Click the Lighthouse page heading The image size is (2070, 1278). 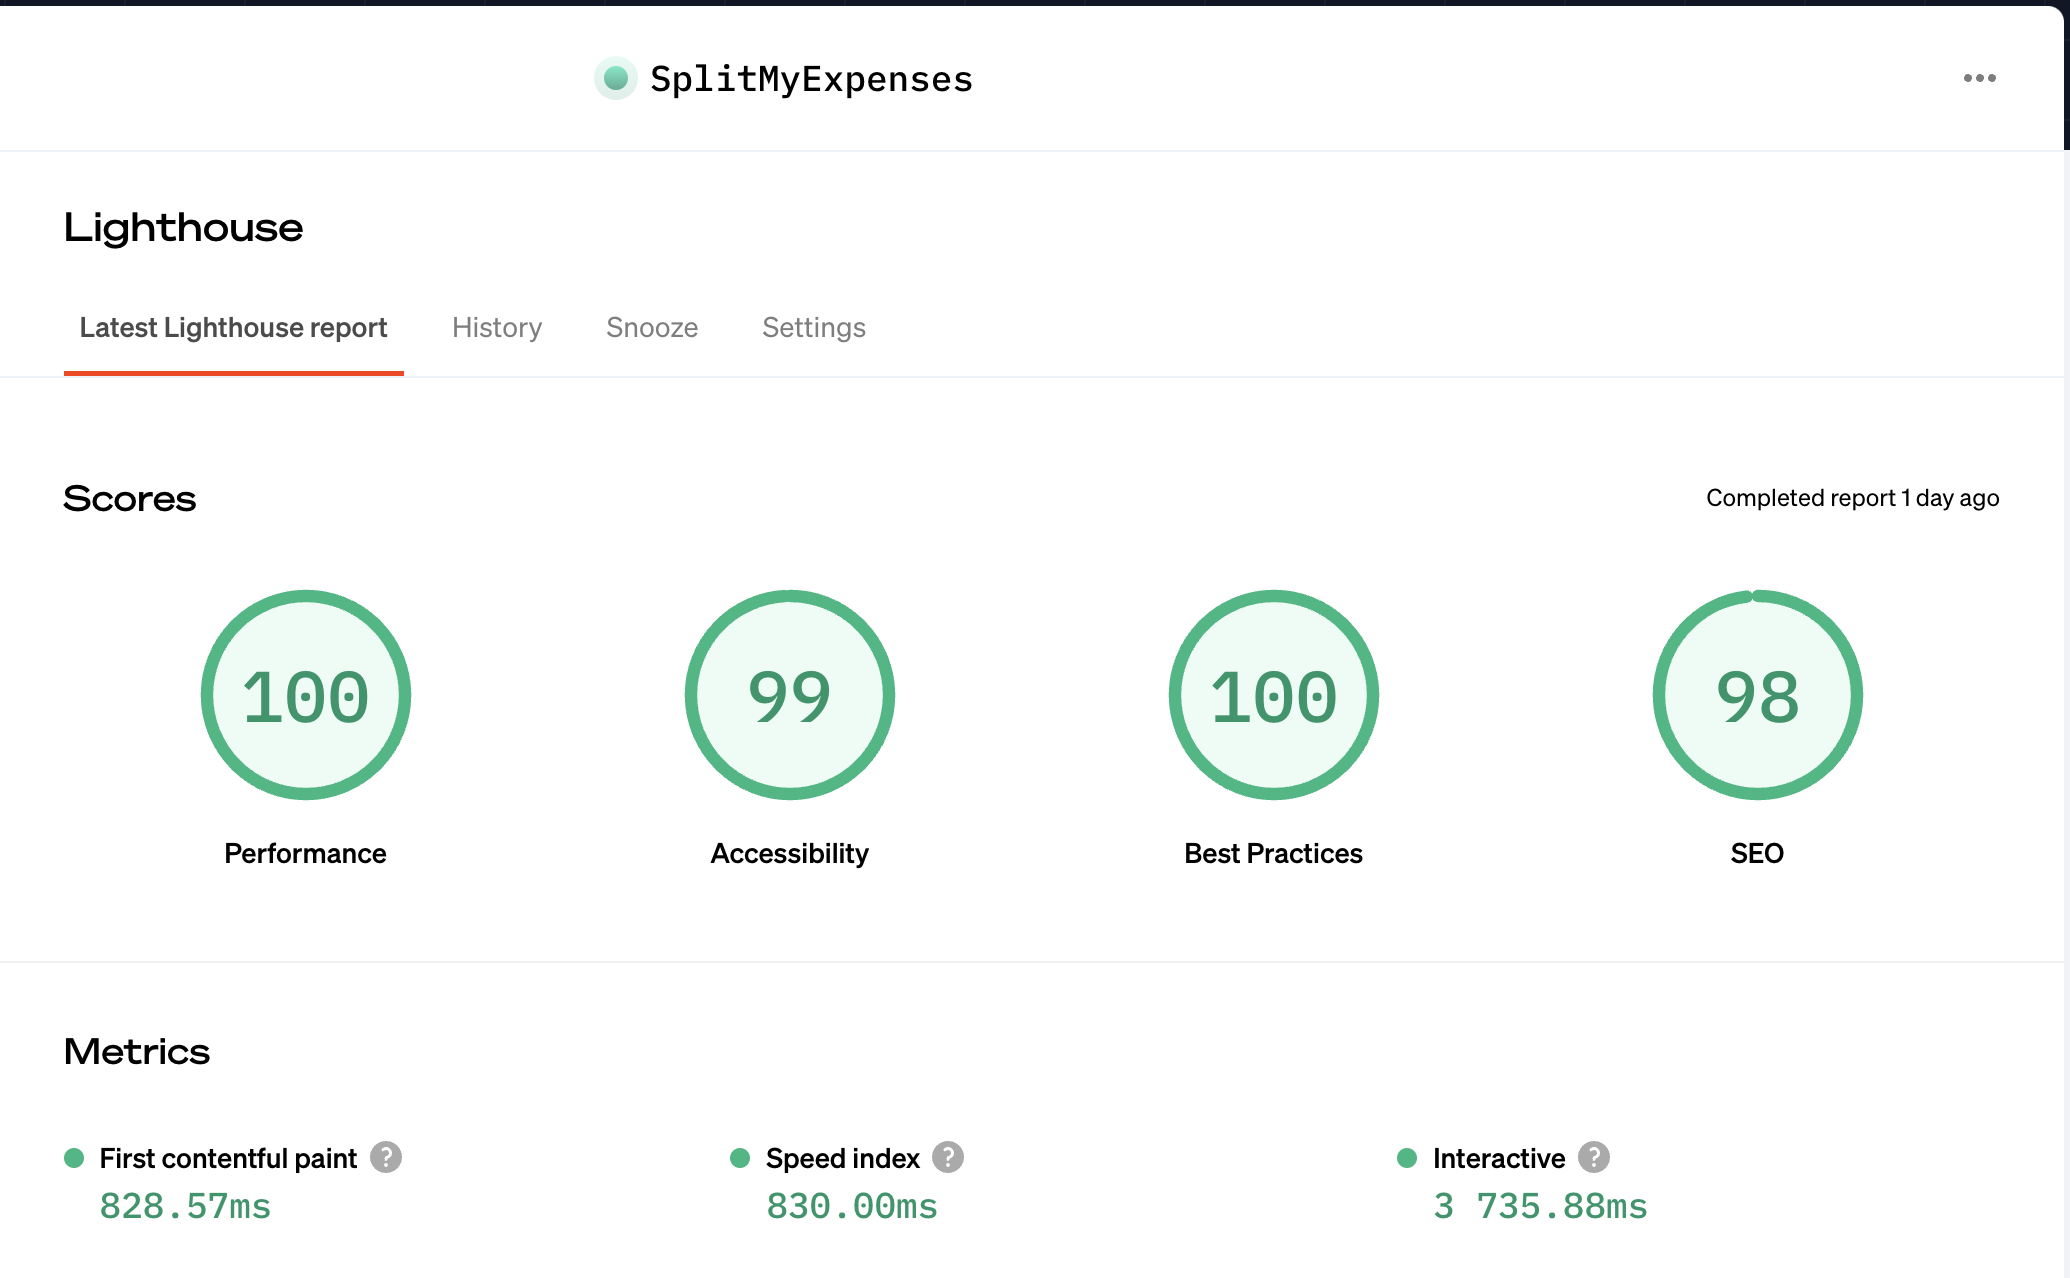click(183, 228)
